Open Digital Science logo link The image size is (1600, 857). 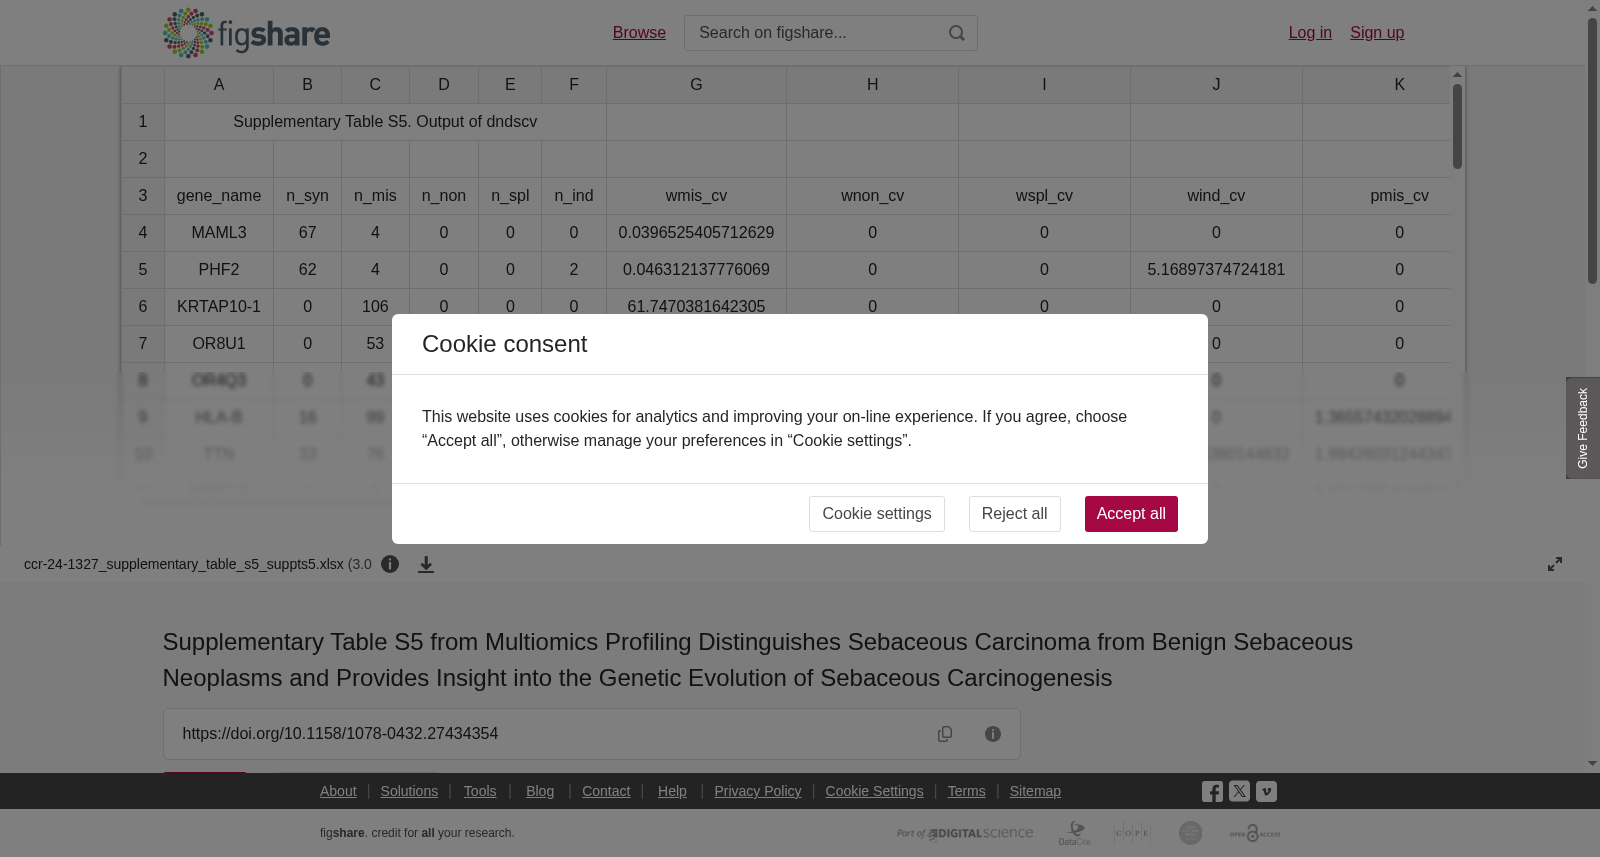[x=965, y=833]
